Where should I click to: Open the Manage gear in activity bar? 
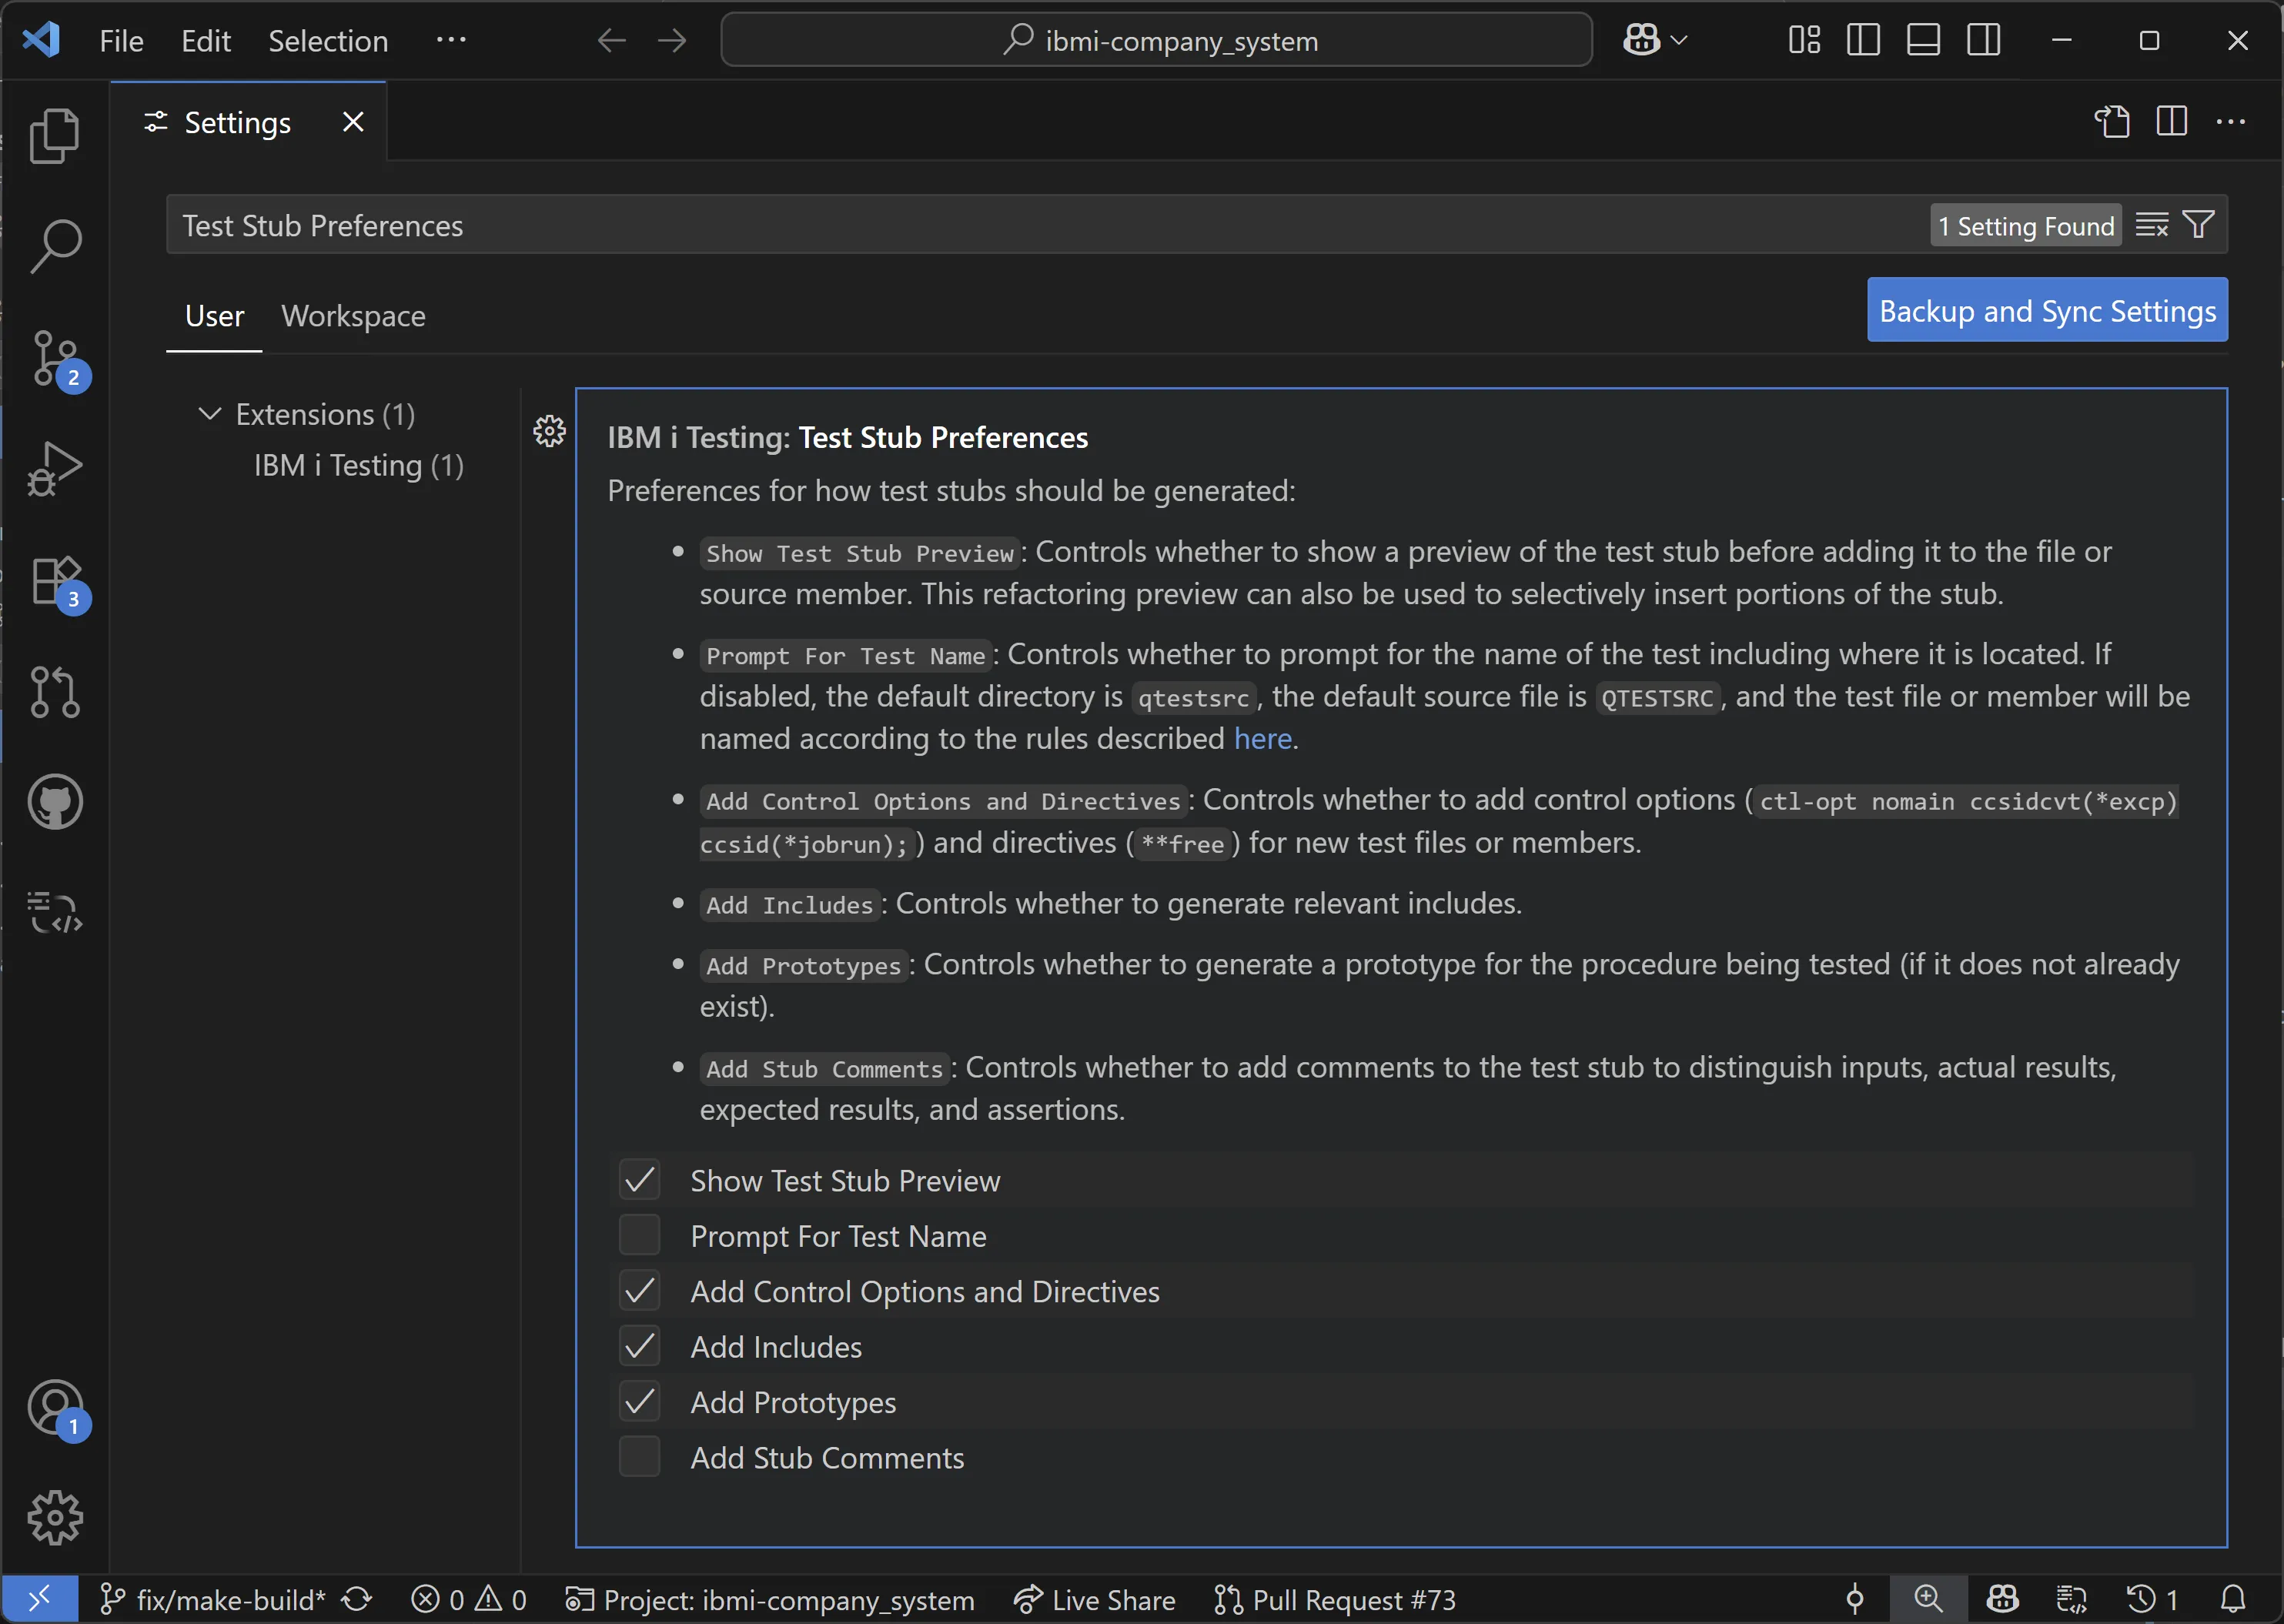(x=55, y=1518)
